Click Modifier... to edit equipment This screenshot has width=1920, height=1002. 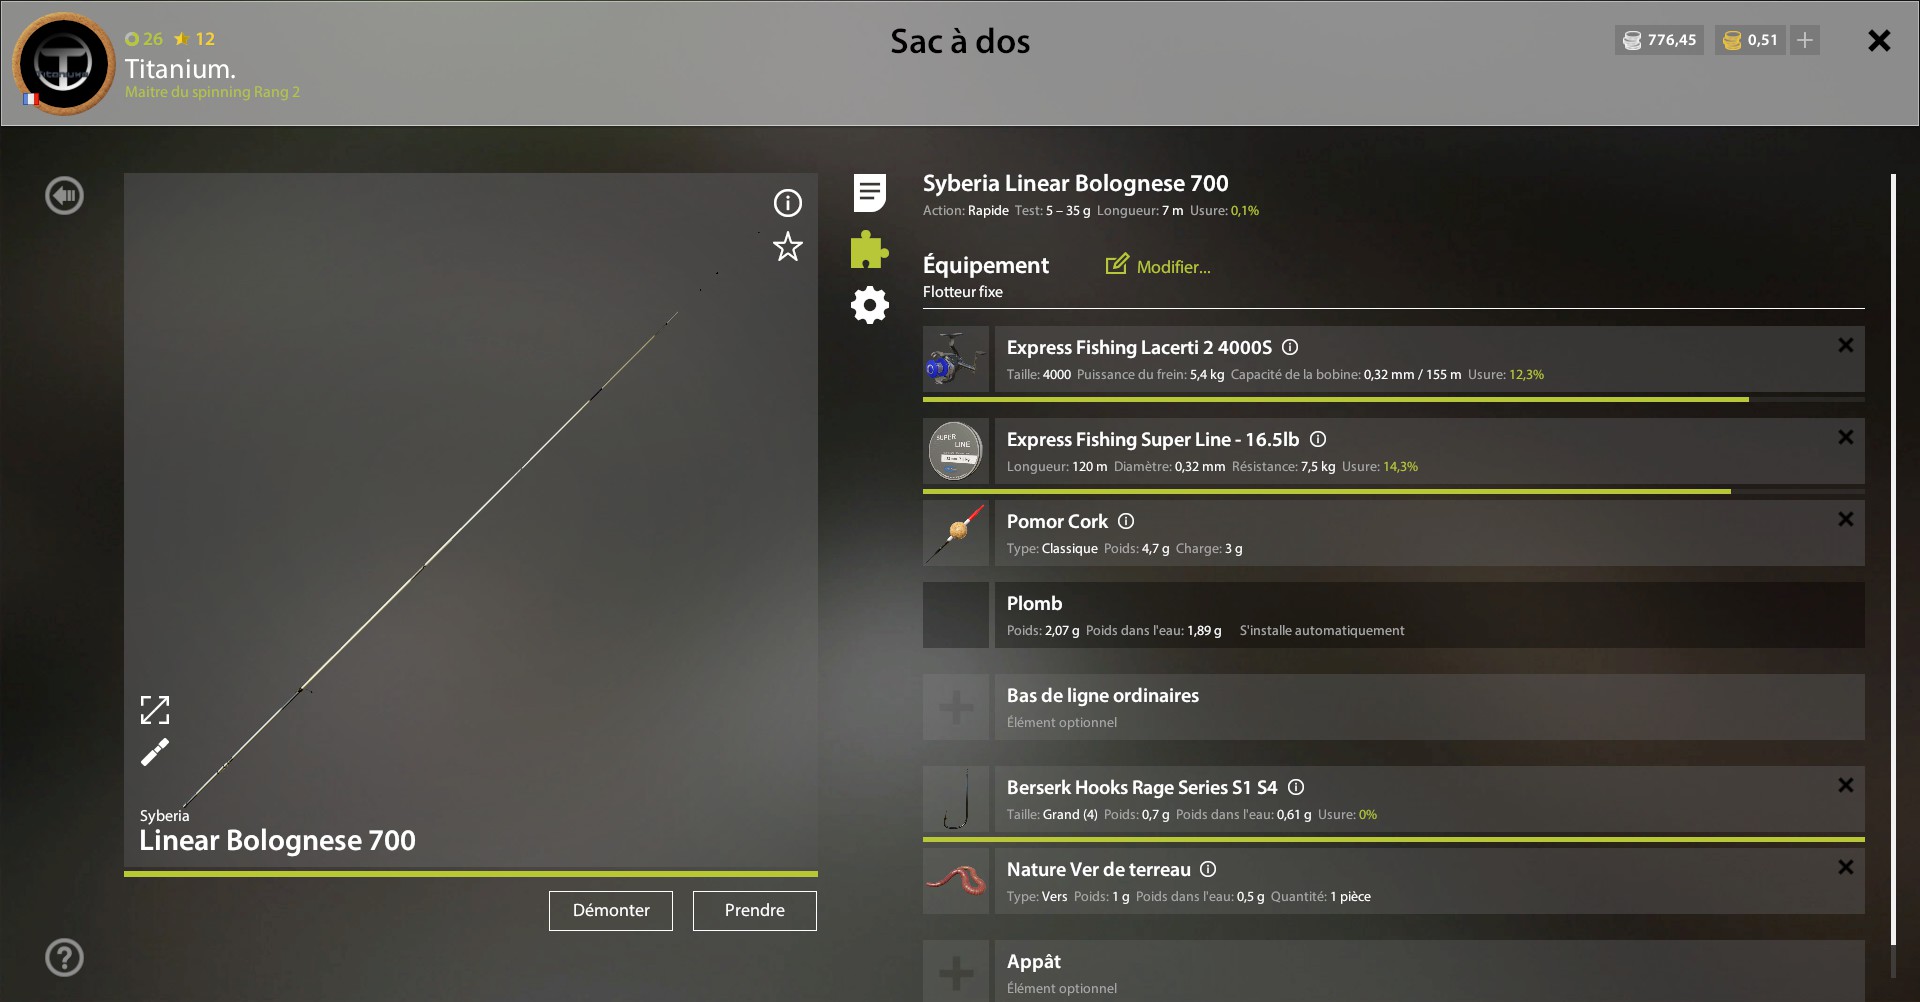1158,266
